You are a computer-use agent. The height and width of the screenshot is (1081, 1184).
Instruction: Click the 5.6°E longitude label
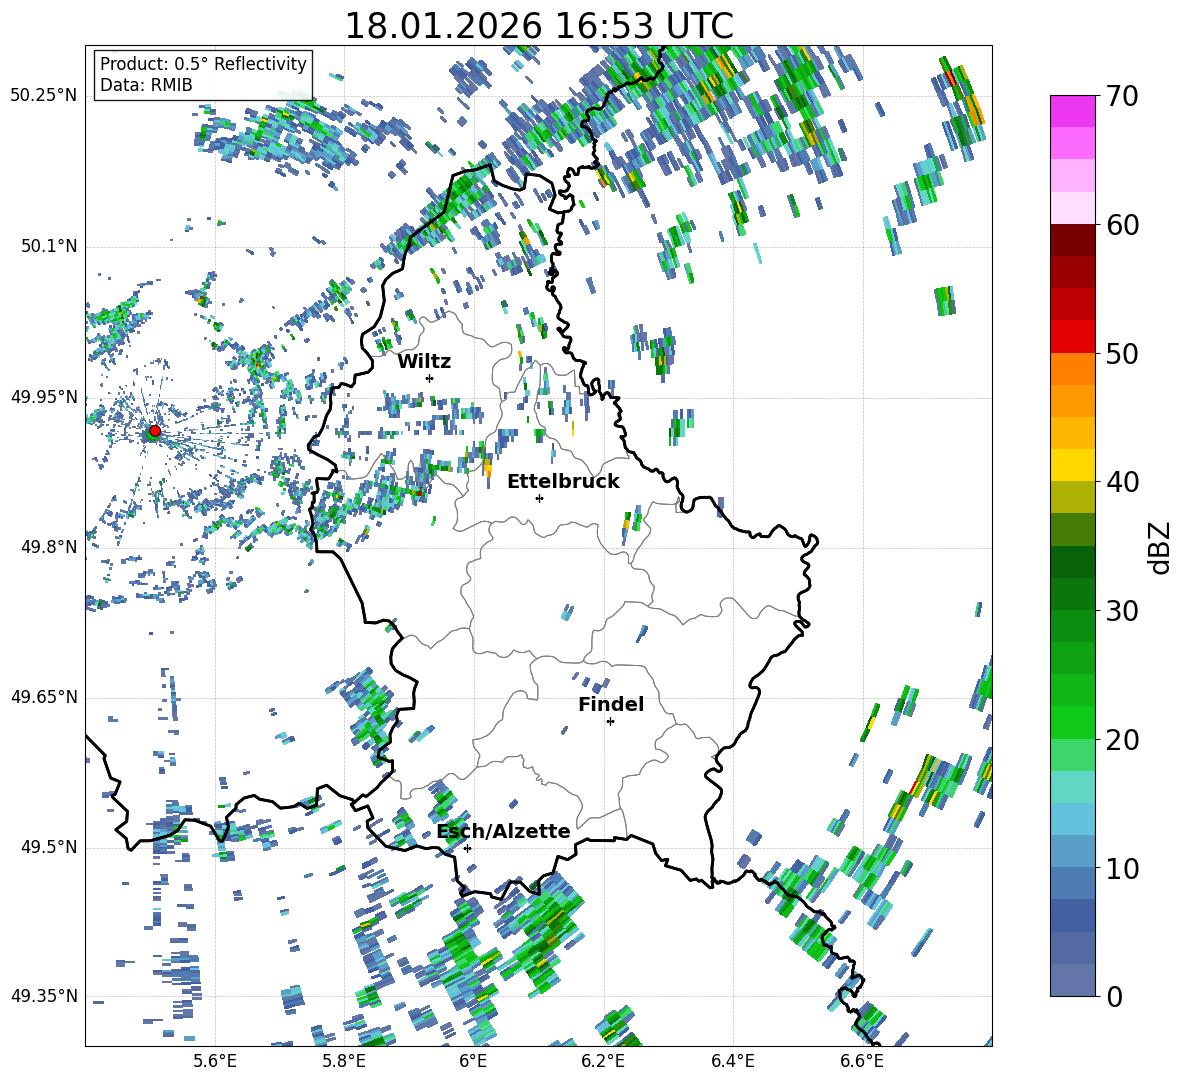coord(215,1061)
